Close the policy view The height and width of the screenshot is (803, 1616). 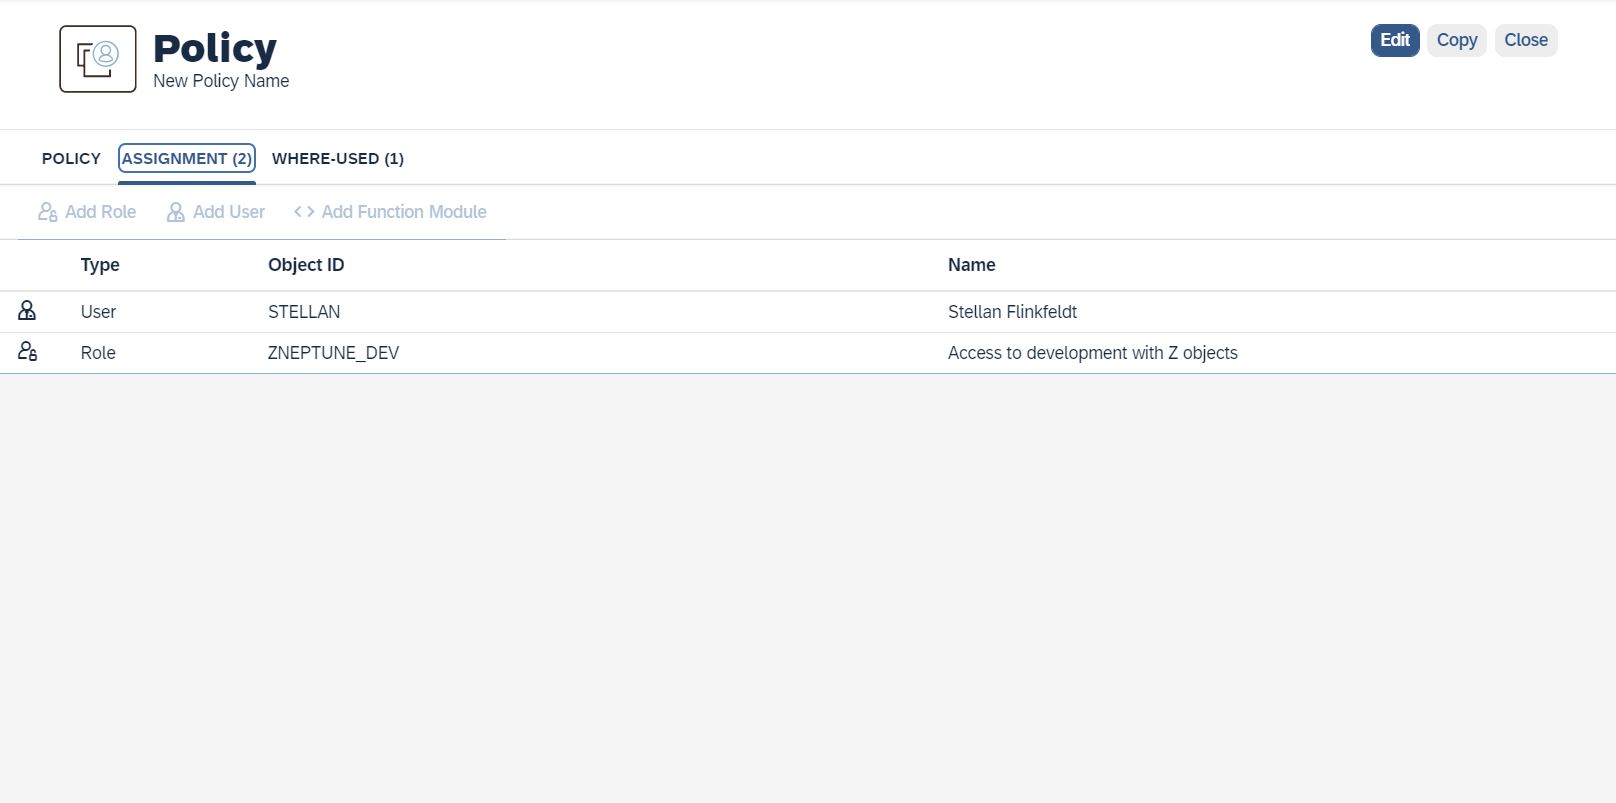click(x=1525, y=40)
